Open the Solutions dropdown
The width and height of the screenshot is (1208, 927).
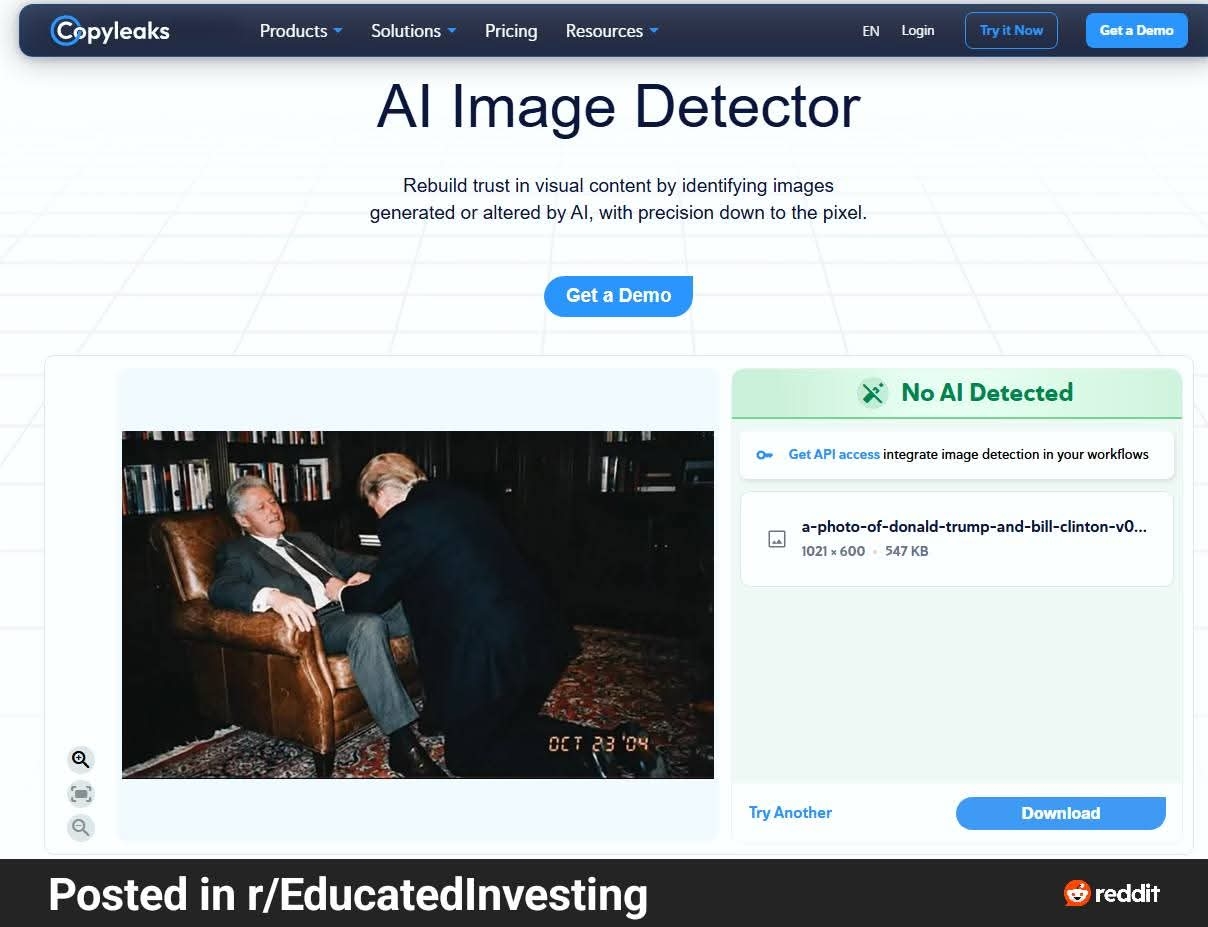pyautogui.click(x=413, y=31)
